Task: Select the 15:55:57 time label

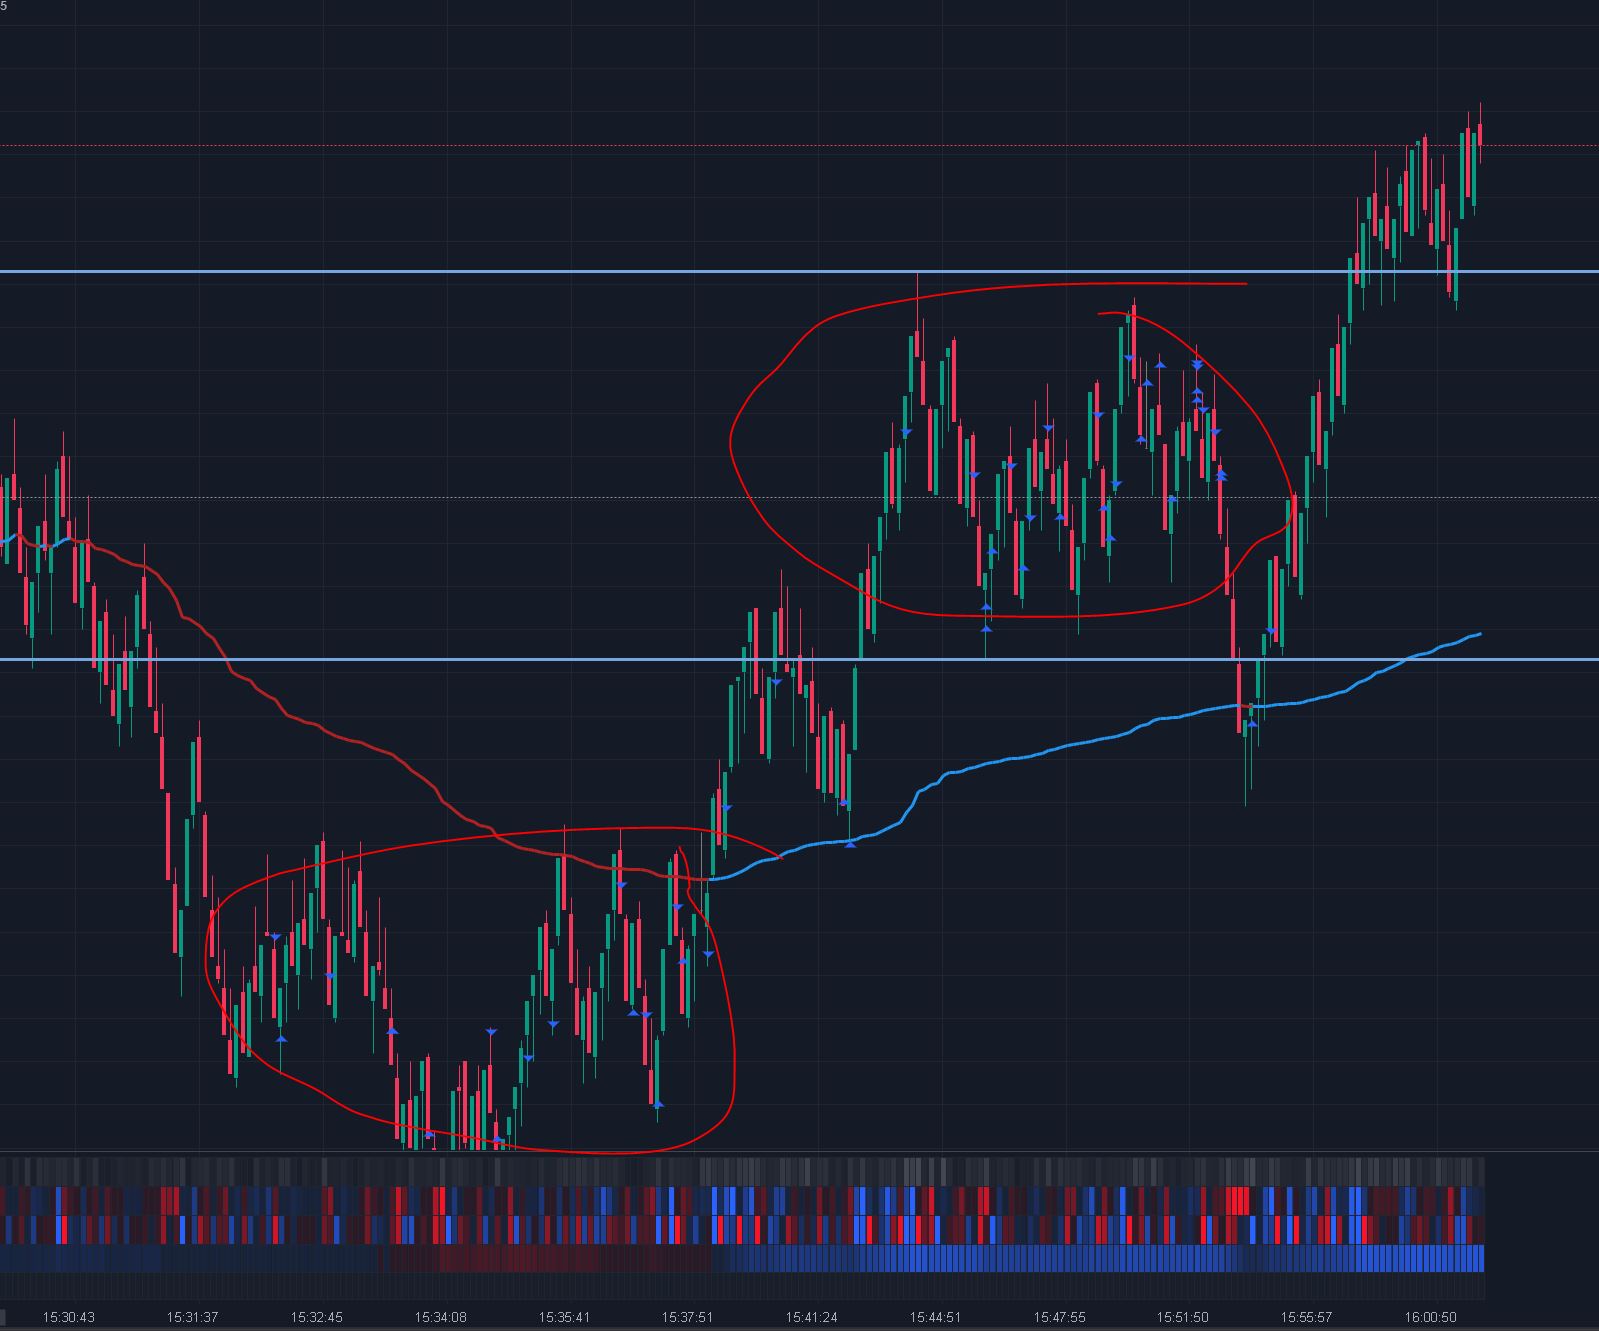Action: tap(1306, 1317)
